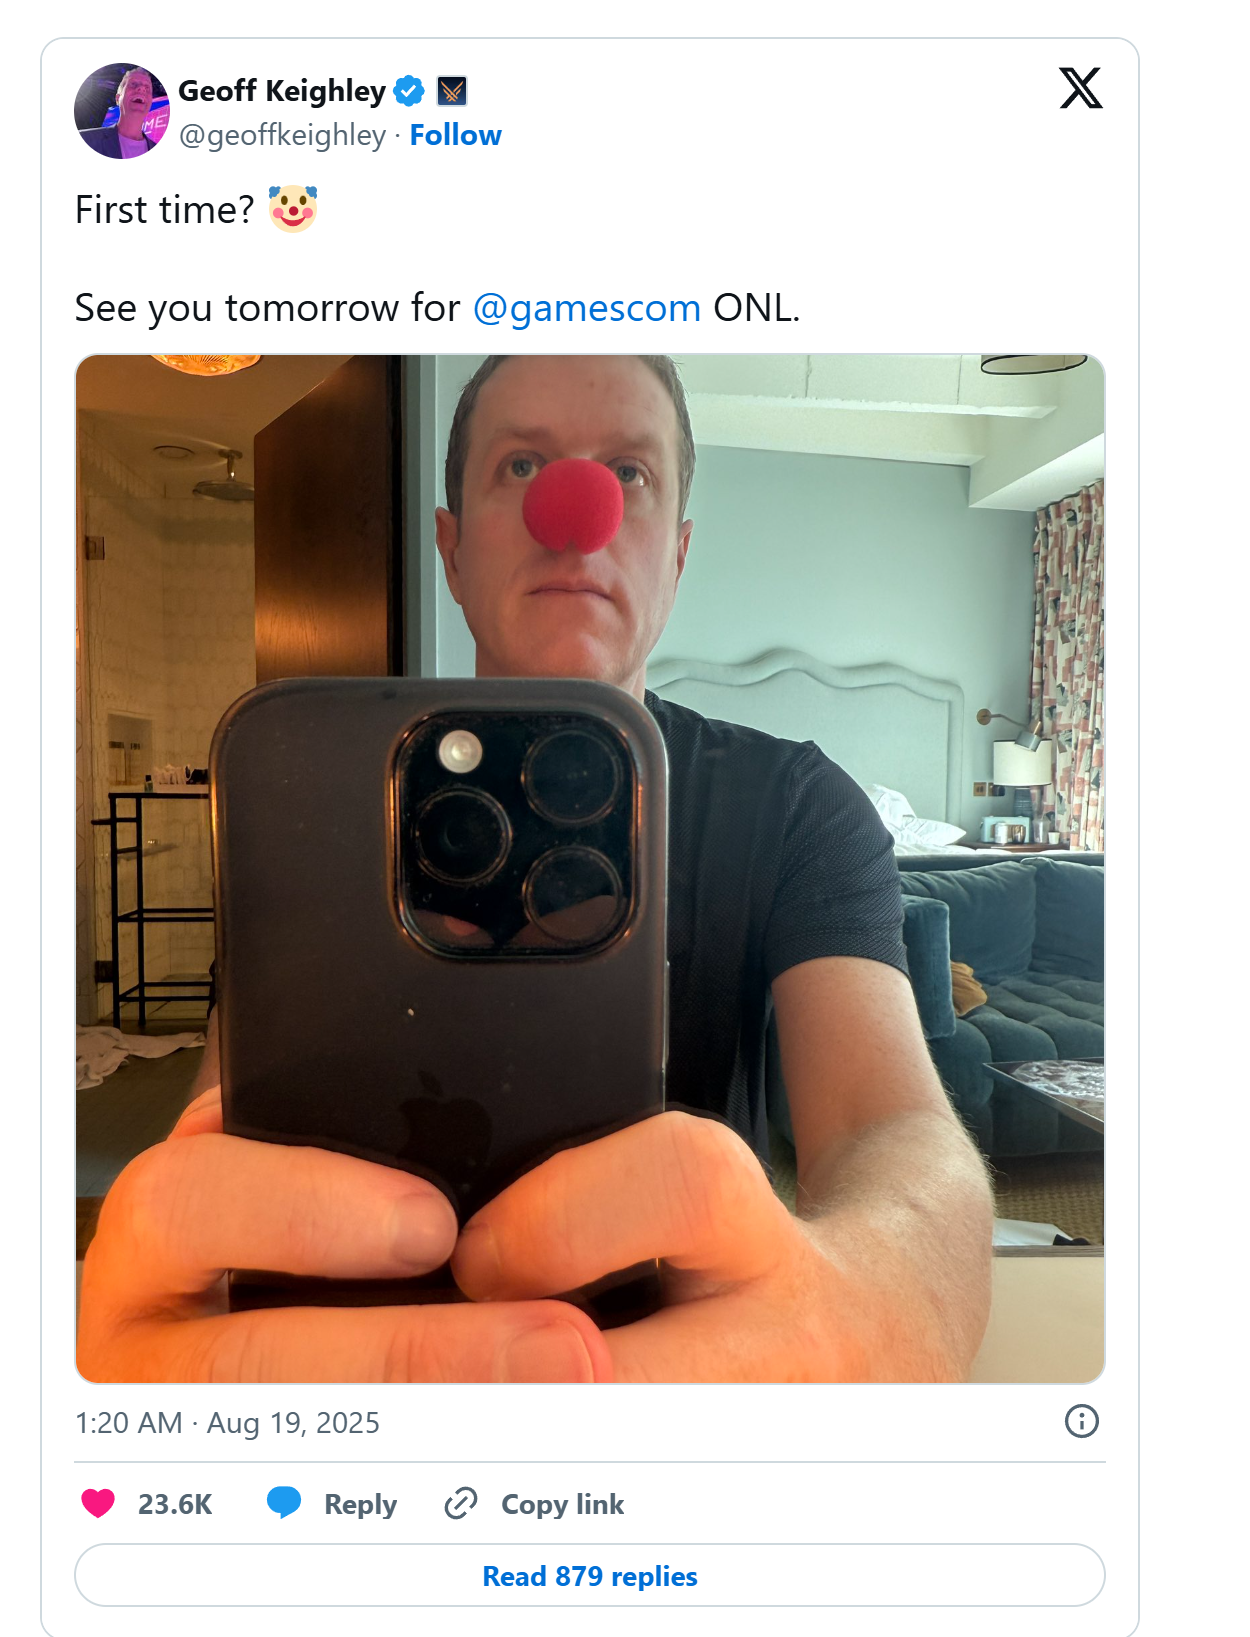Open the 1:20 AM · Aug 19, 2025 timestamp

pos(227,1422)
